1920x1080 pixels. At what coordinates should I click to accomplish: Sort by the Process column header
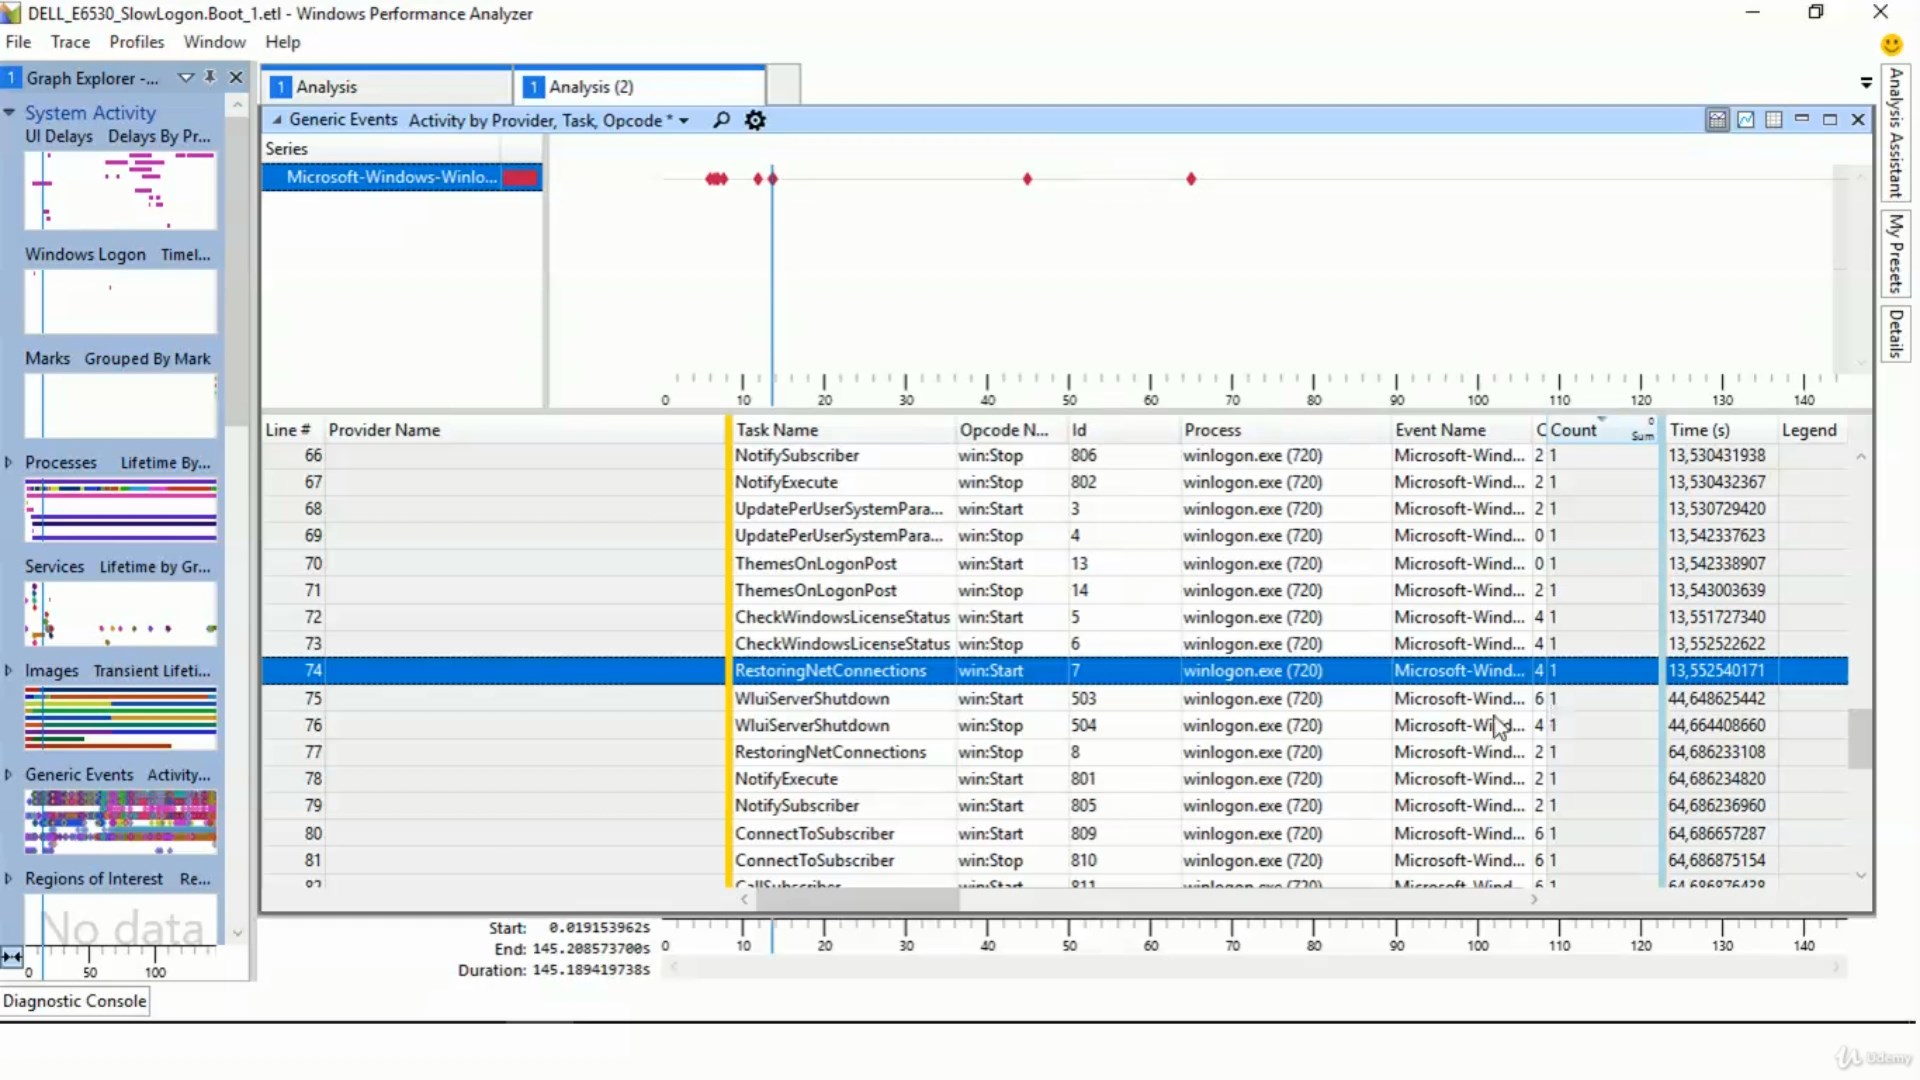(1284, 430)
